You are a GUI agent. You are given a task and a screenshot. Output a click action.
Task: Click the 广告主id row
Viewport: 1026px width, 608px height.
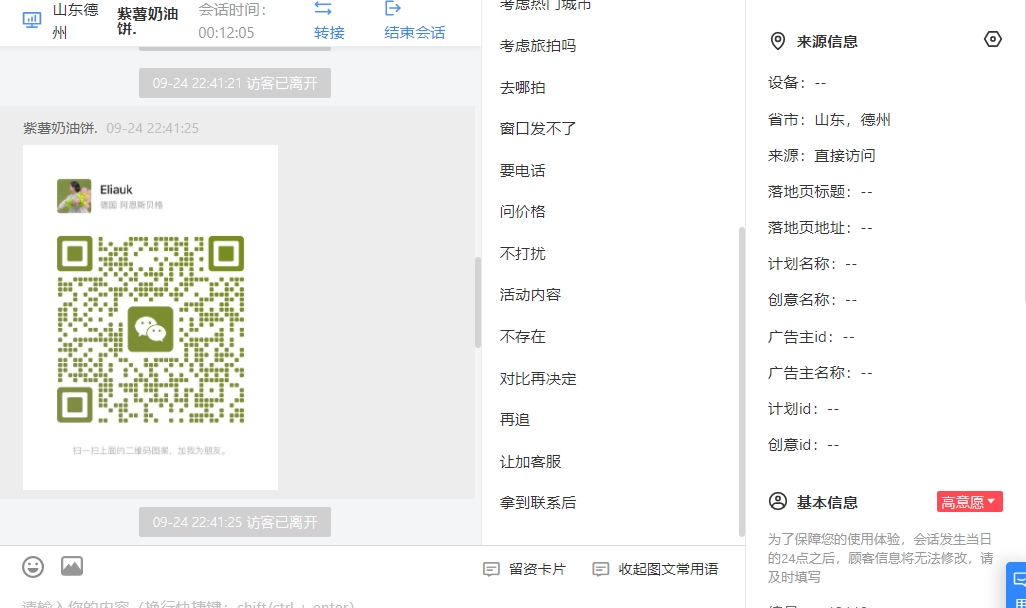coord(811,337)
